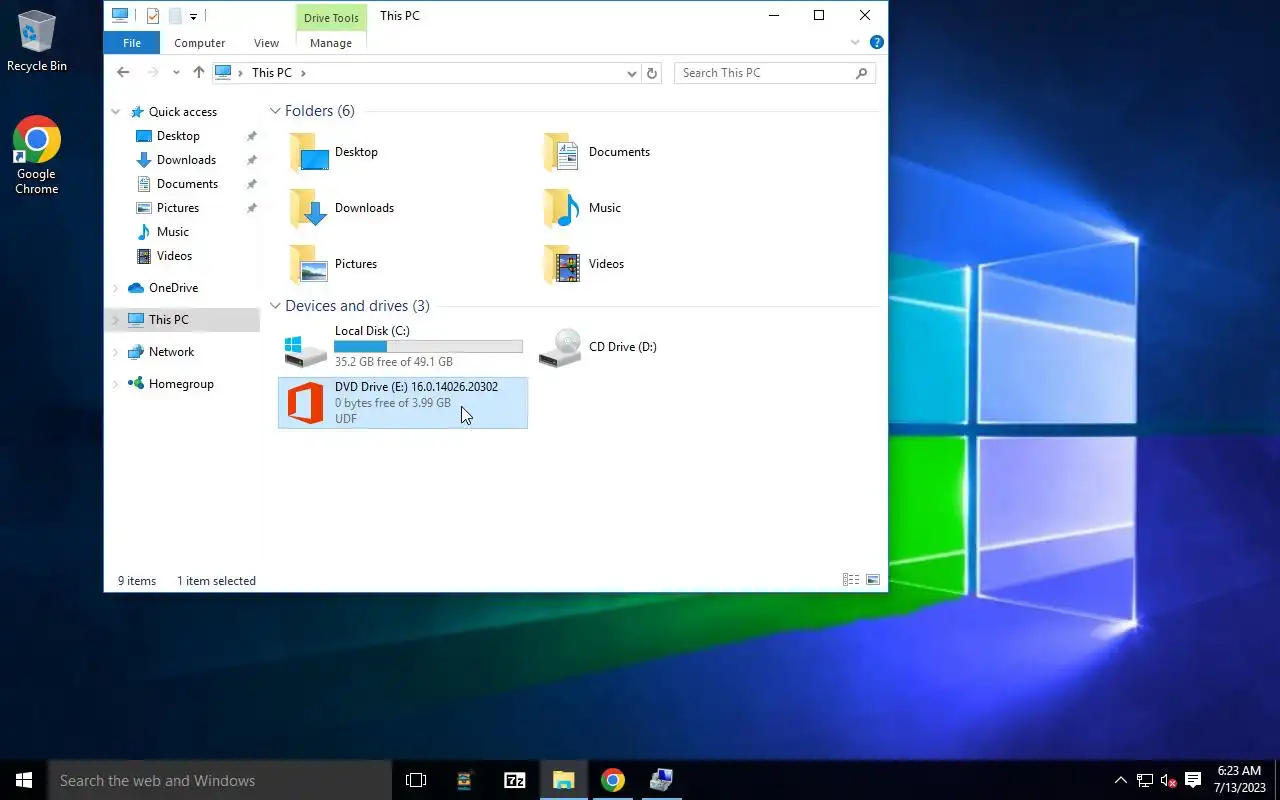Open the Computer ribbon tab
Image resolution: width=1280 pixels, height=800 pixels.
point(200,43)
